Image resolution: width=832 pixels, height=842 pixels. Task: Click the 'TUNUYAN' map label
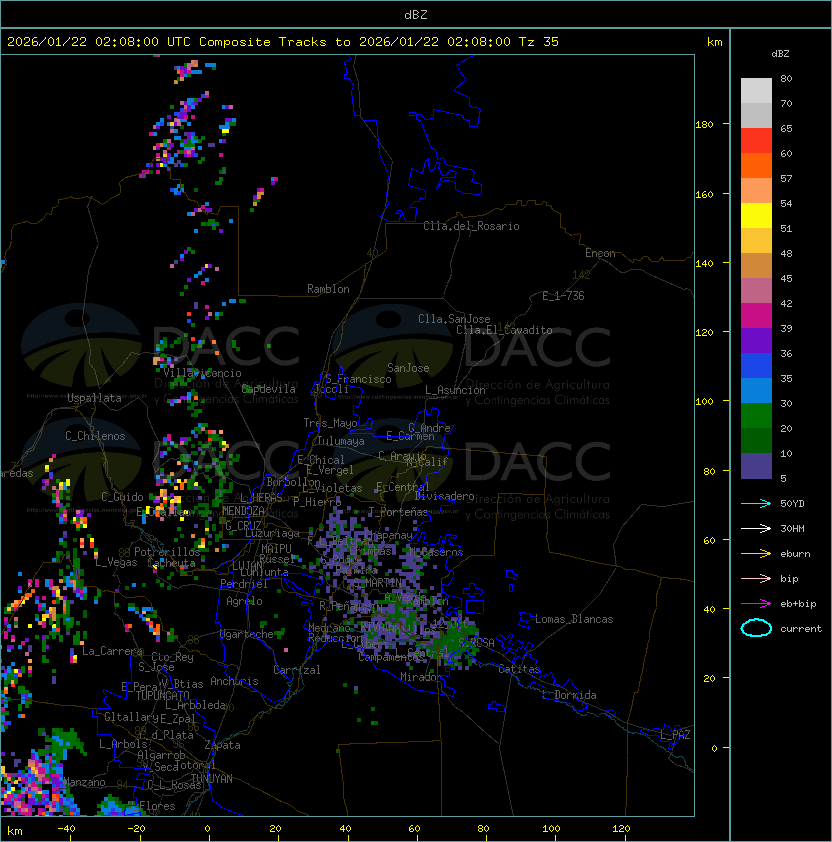point(212,779)
